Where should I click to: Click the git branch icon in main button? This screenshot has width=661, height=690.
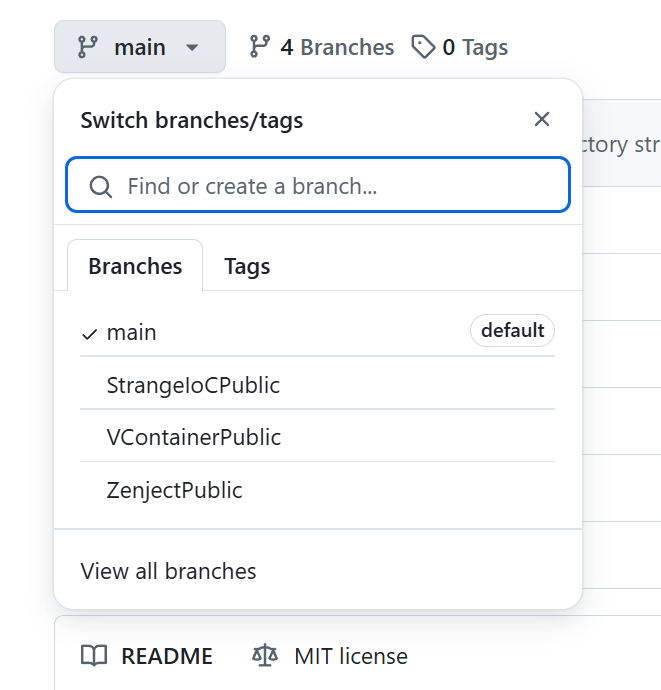88,47
